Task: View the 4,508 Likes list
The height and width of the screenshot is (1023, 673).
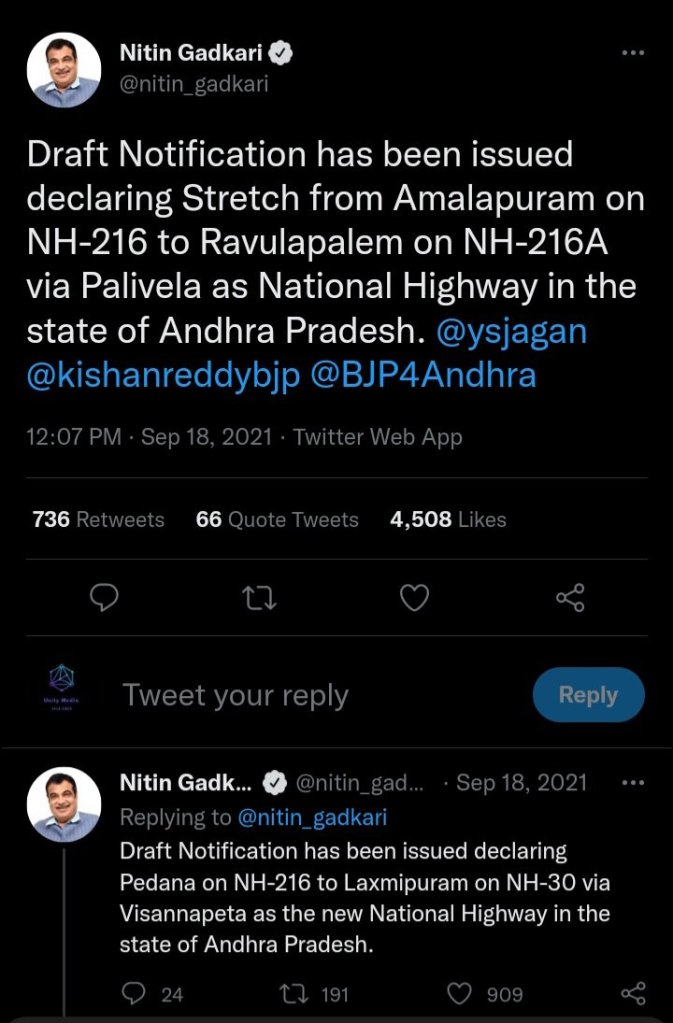Action: (448, 520)
